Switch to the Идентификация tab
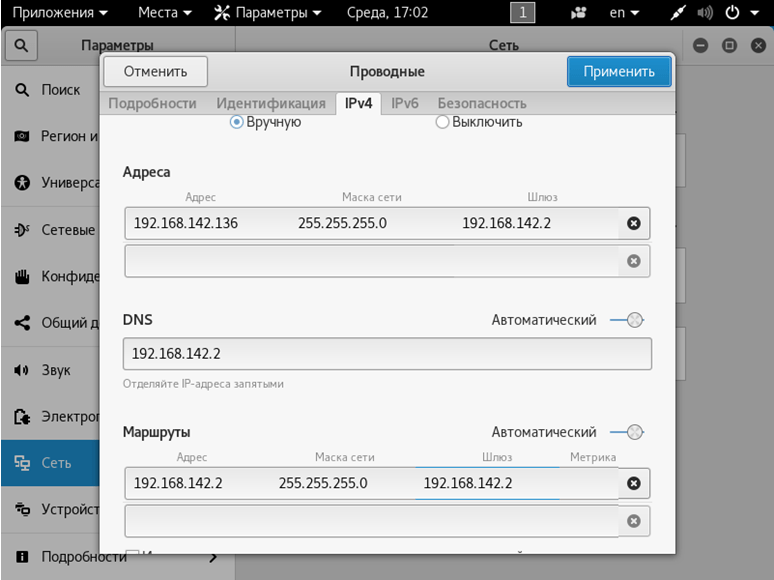This screenshot has width=774, height=580. 271,104
